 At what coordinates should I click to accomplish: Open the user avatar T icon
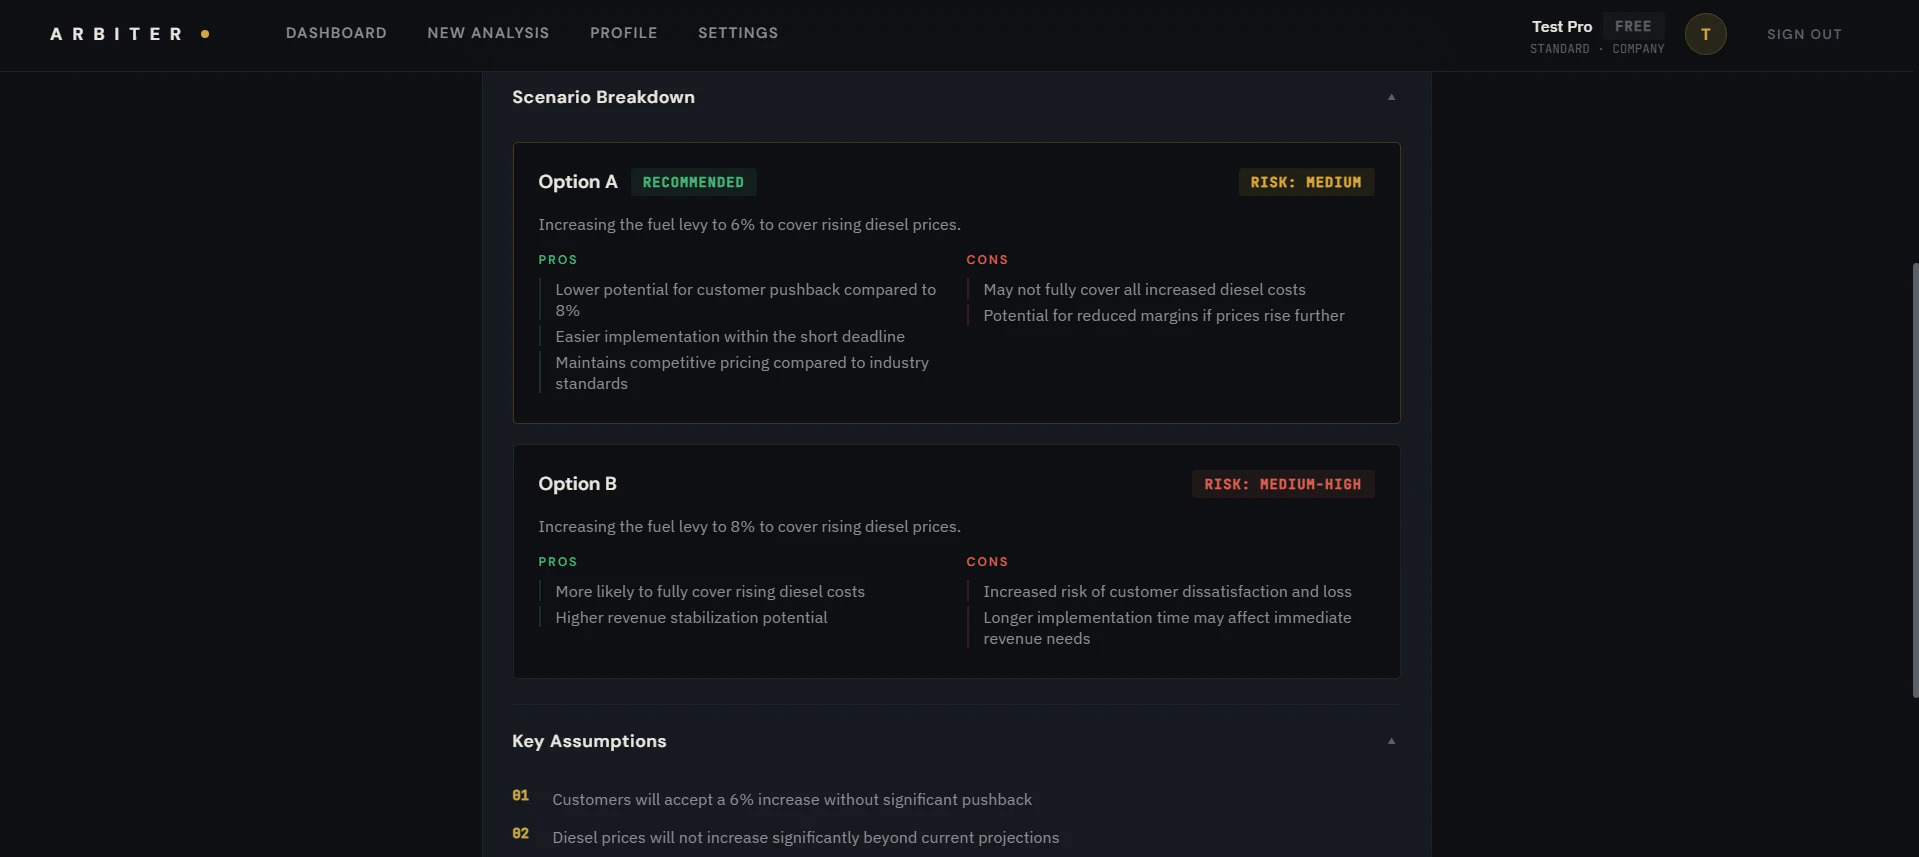pyautogui.click(x=1705, y=34)
